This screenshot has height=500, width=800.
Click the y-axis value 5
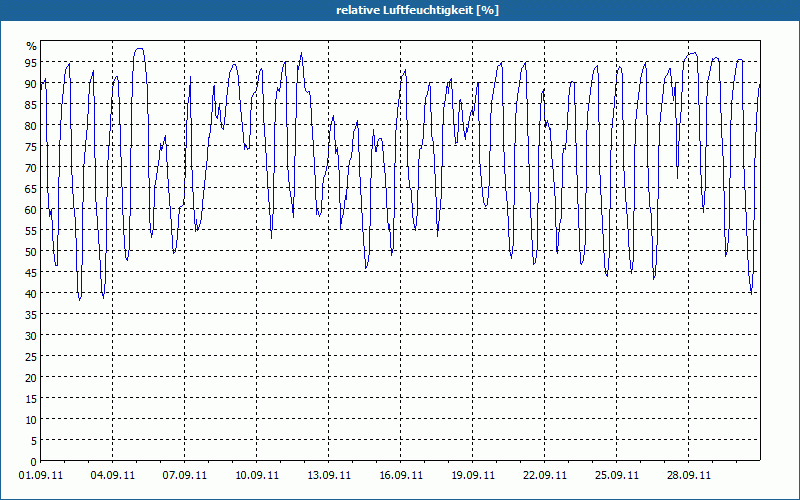(x=34, y=440)
